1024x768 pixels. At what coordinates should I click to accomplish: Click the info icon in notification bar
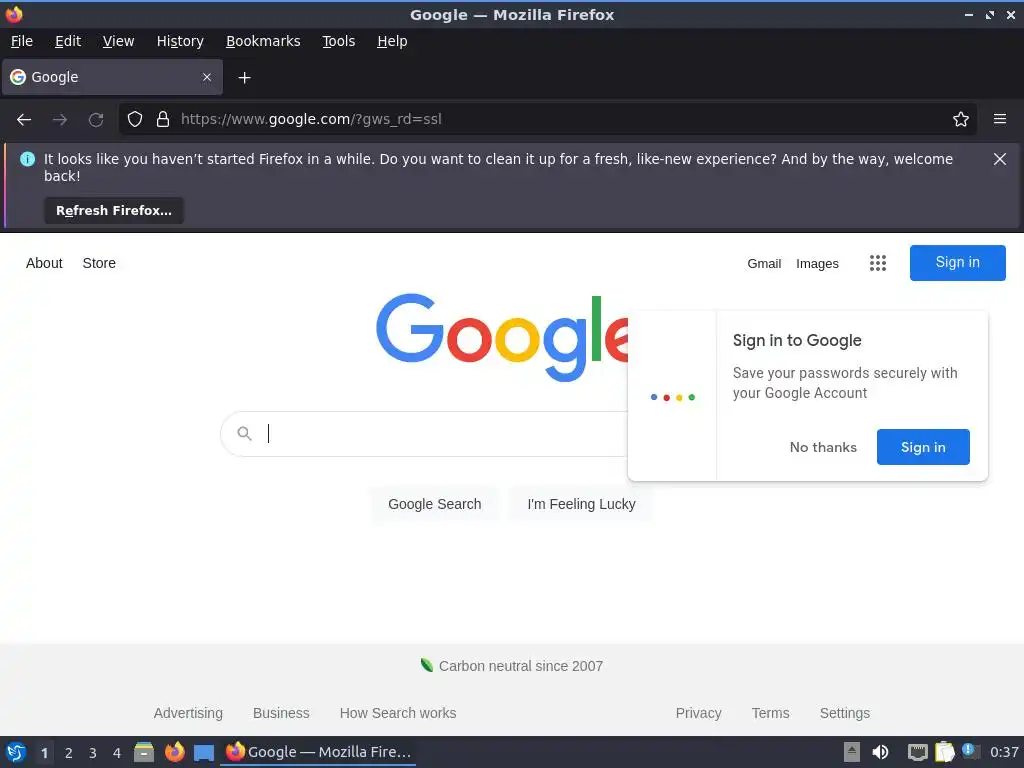pos(27,159)
